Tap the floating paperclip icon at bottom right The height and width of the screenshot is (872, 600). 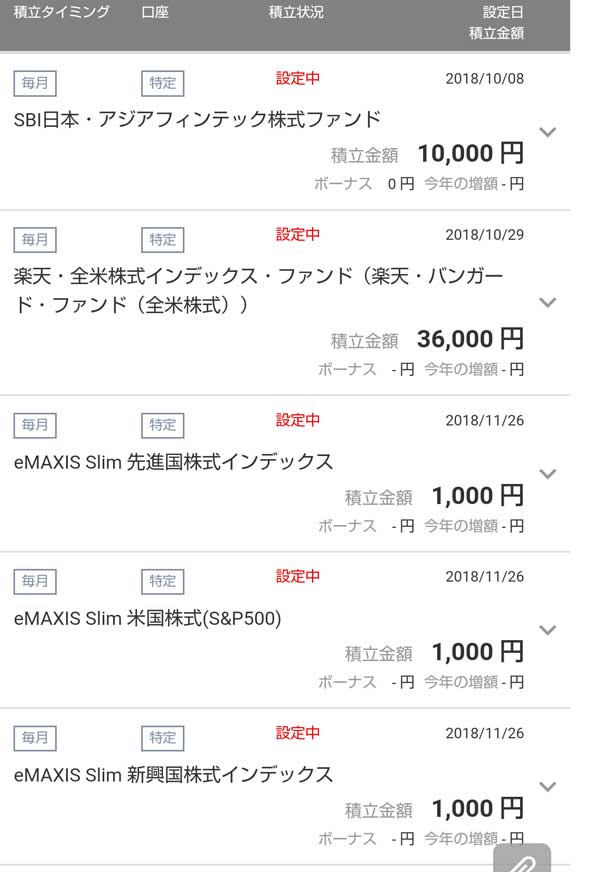(522, 861)
